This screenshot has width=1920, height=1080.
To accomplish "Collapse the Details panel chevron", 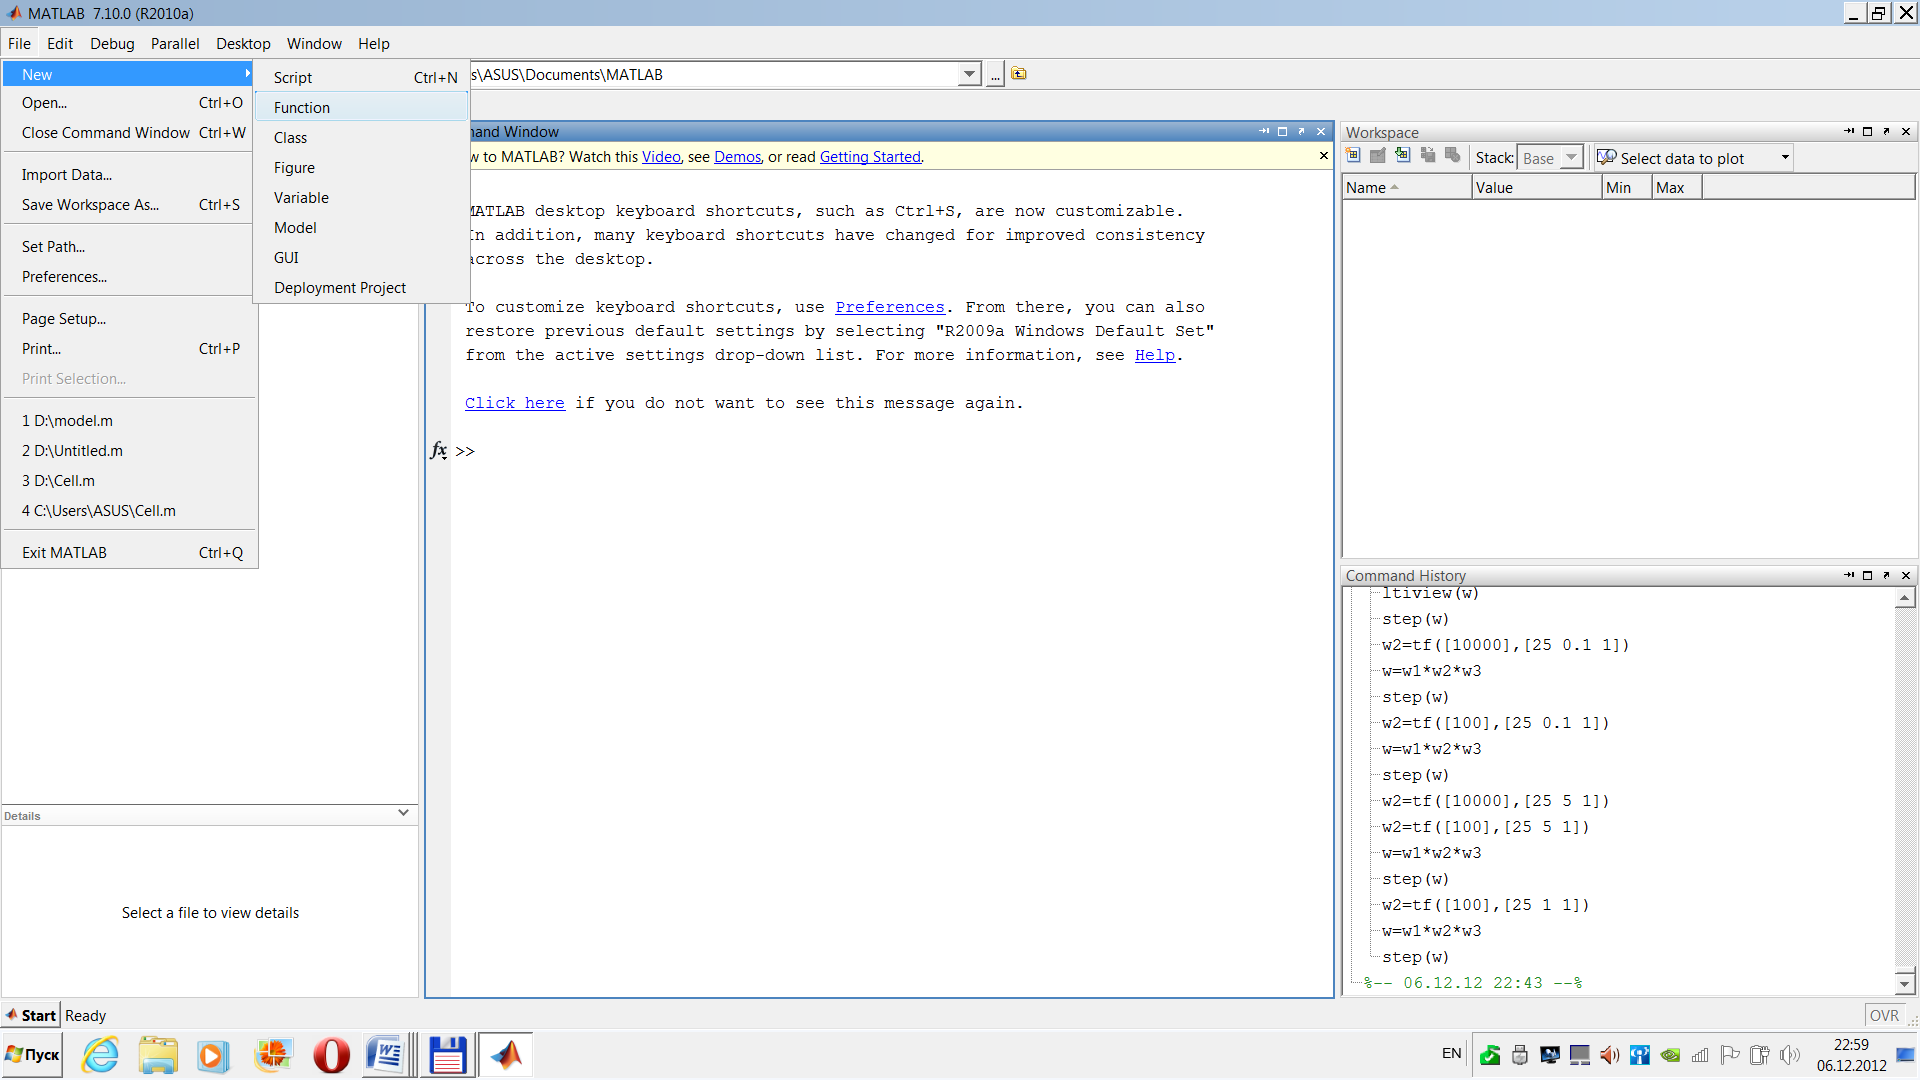I will pos(403,813).
